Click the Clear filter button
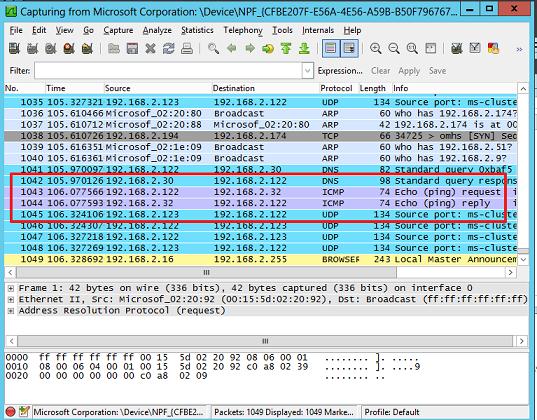Image resolution: width=537 pixels, height=420 pixels. [x=380, y=71]
